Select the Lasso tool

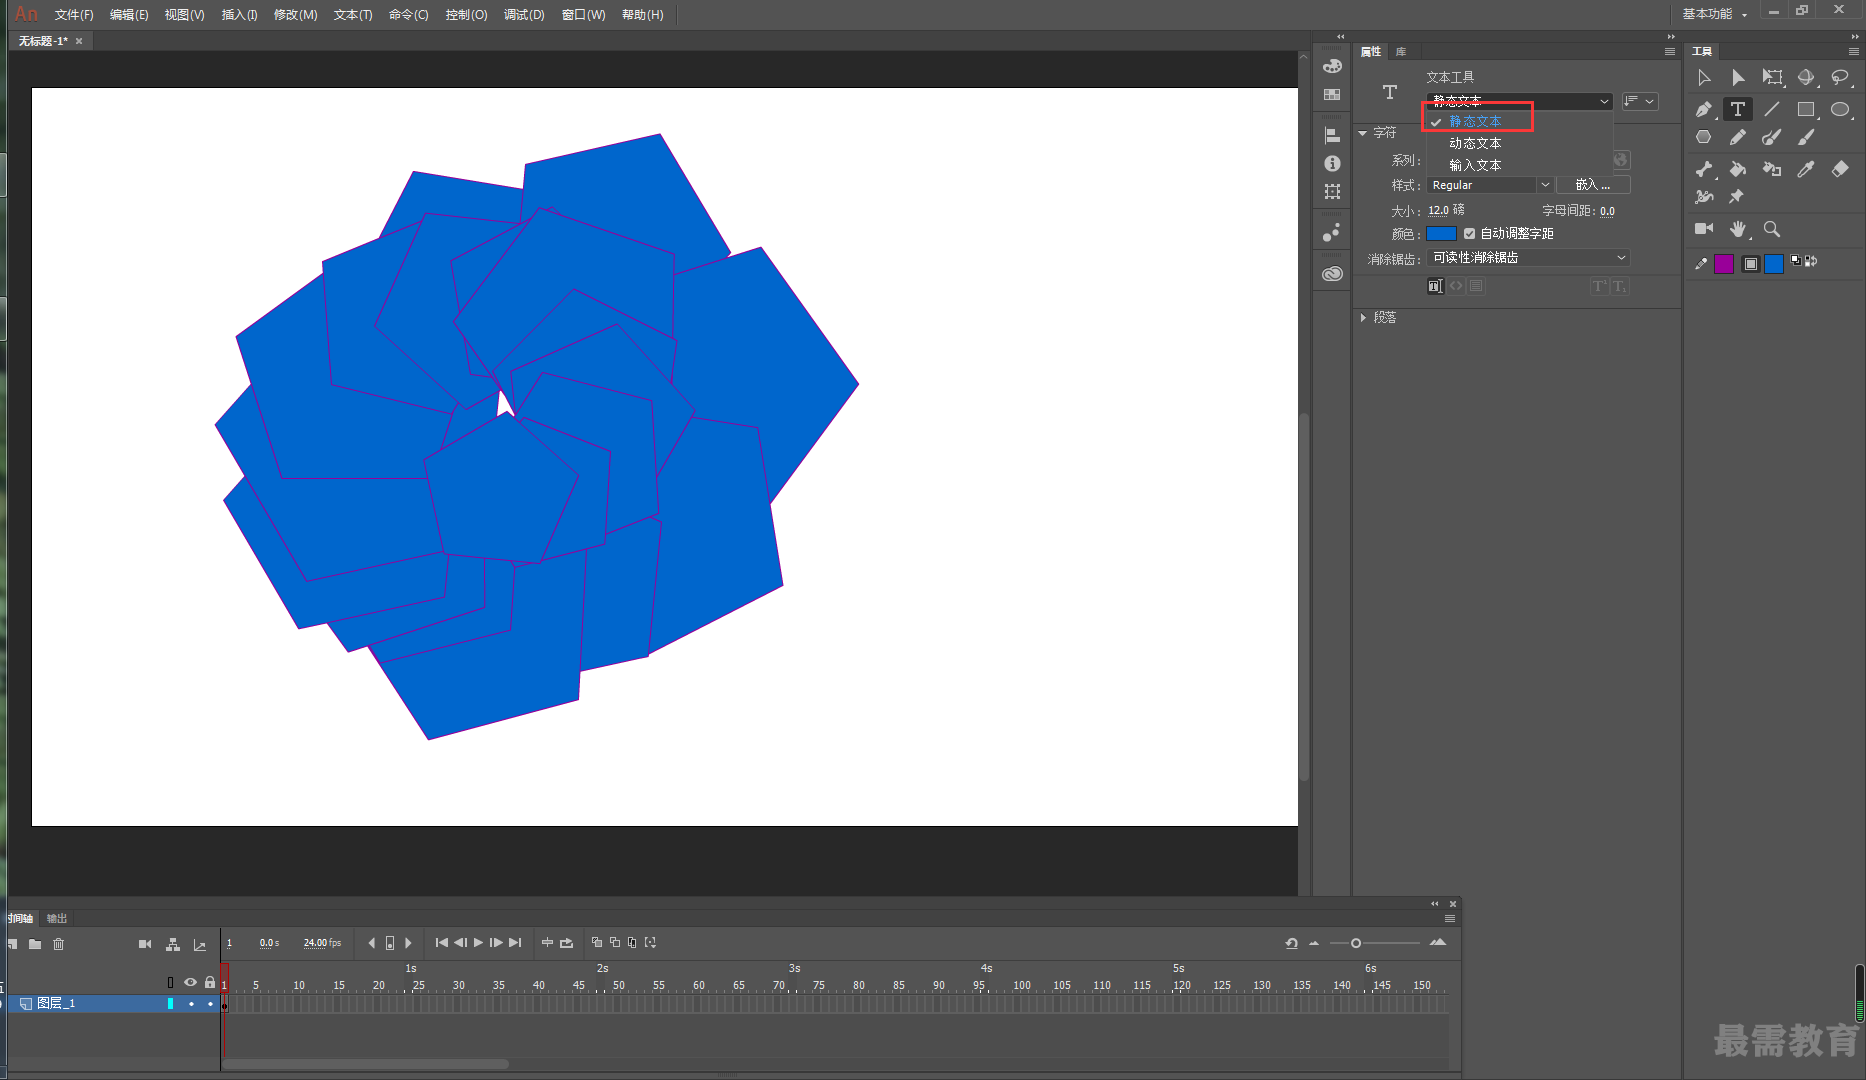click(1840, 78)
